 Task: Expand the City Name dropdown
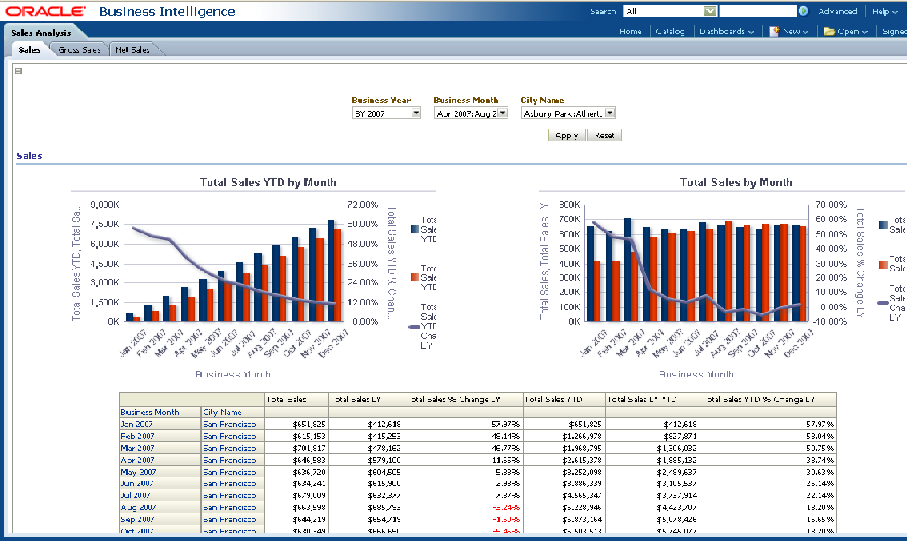pyautogui.click(x=610, y=113)
